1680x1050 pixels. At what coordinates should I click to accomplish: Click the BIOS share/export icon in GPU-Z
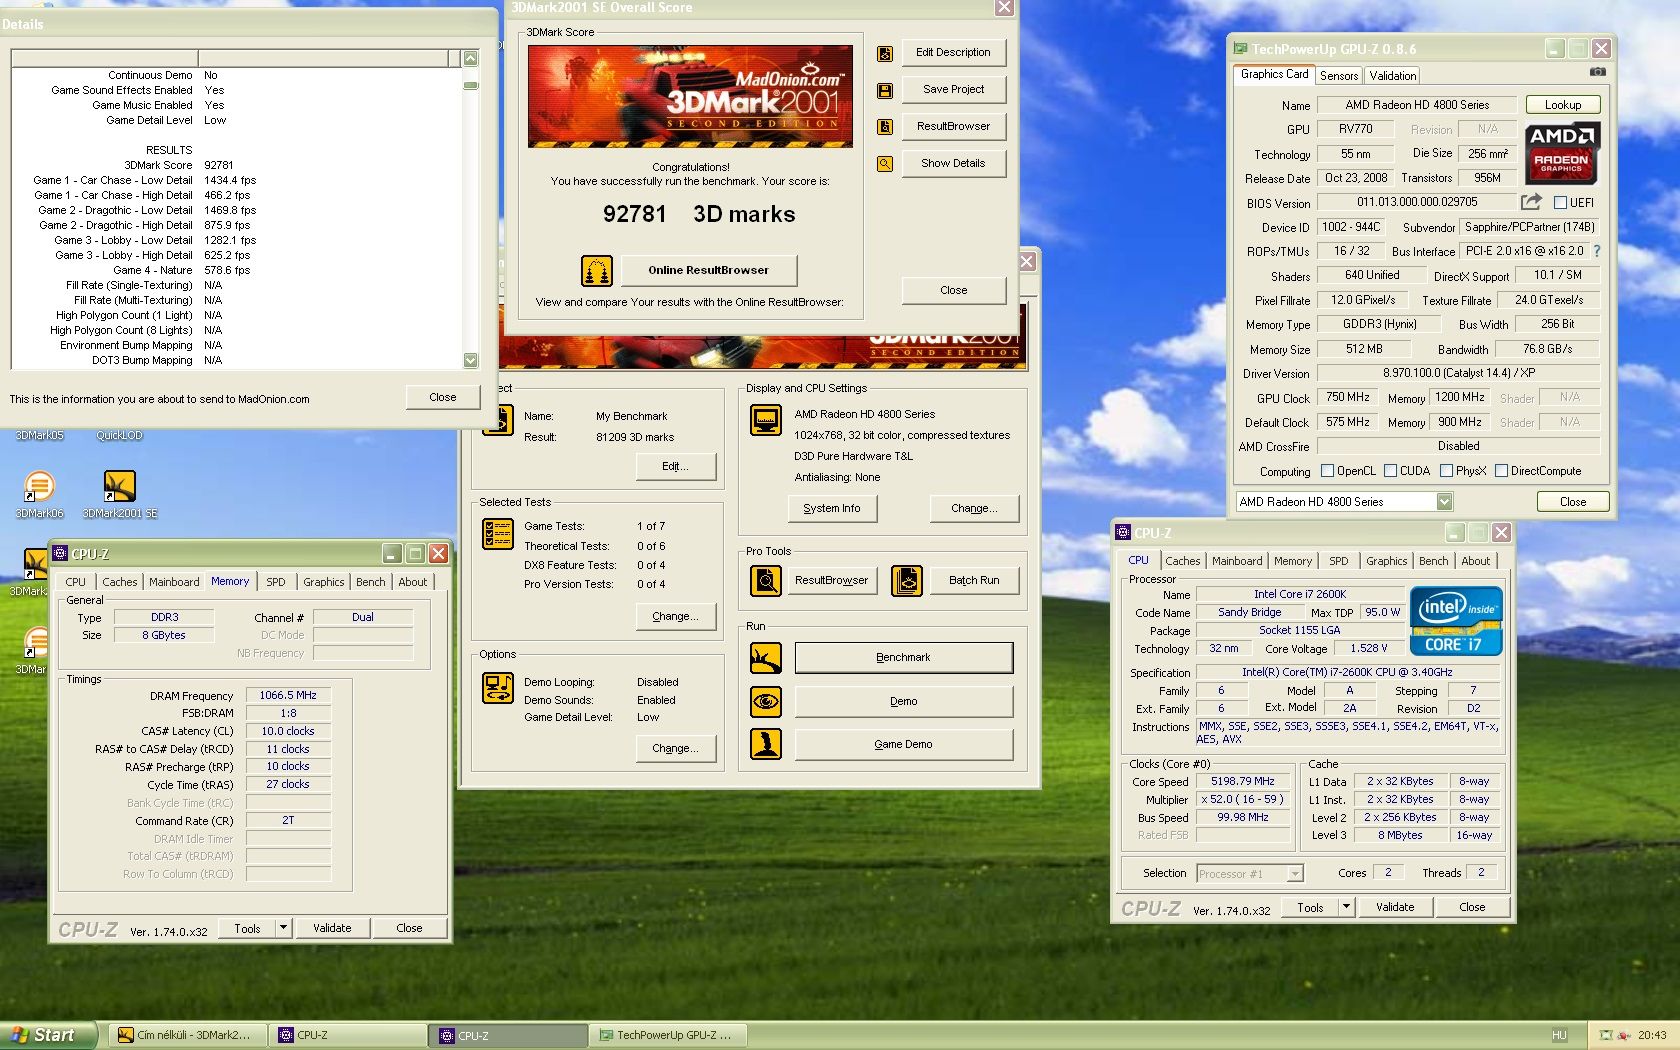pos(1532,202)
